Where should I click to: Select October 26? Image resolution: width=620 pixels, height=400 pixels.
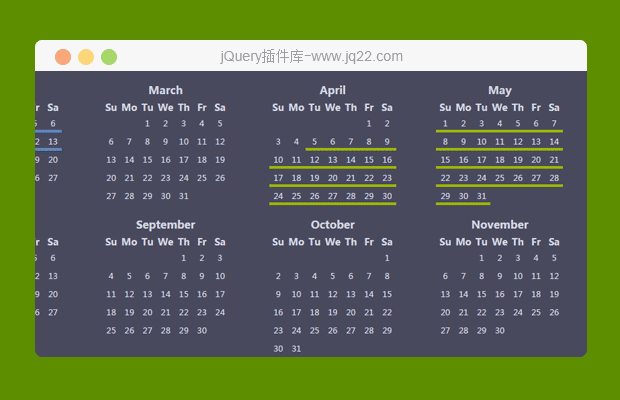click(333, 331)
